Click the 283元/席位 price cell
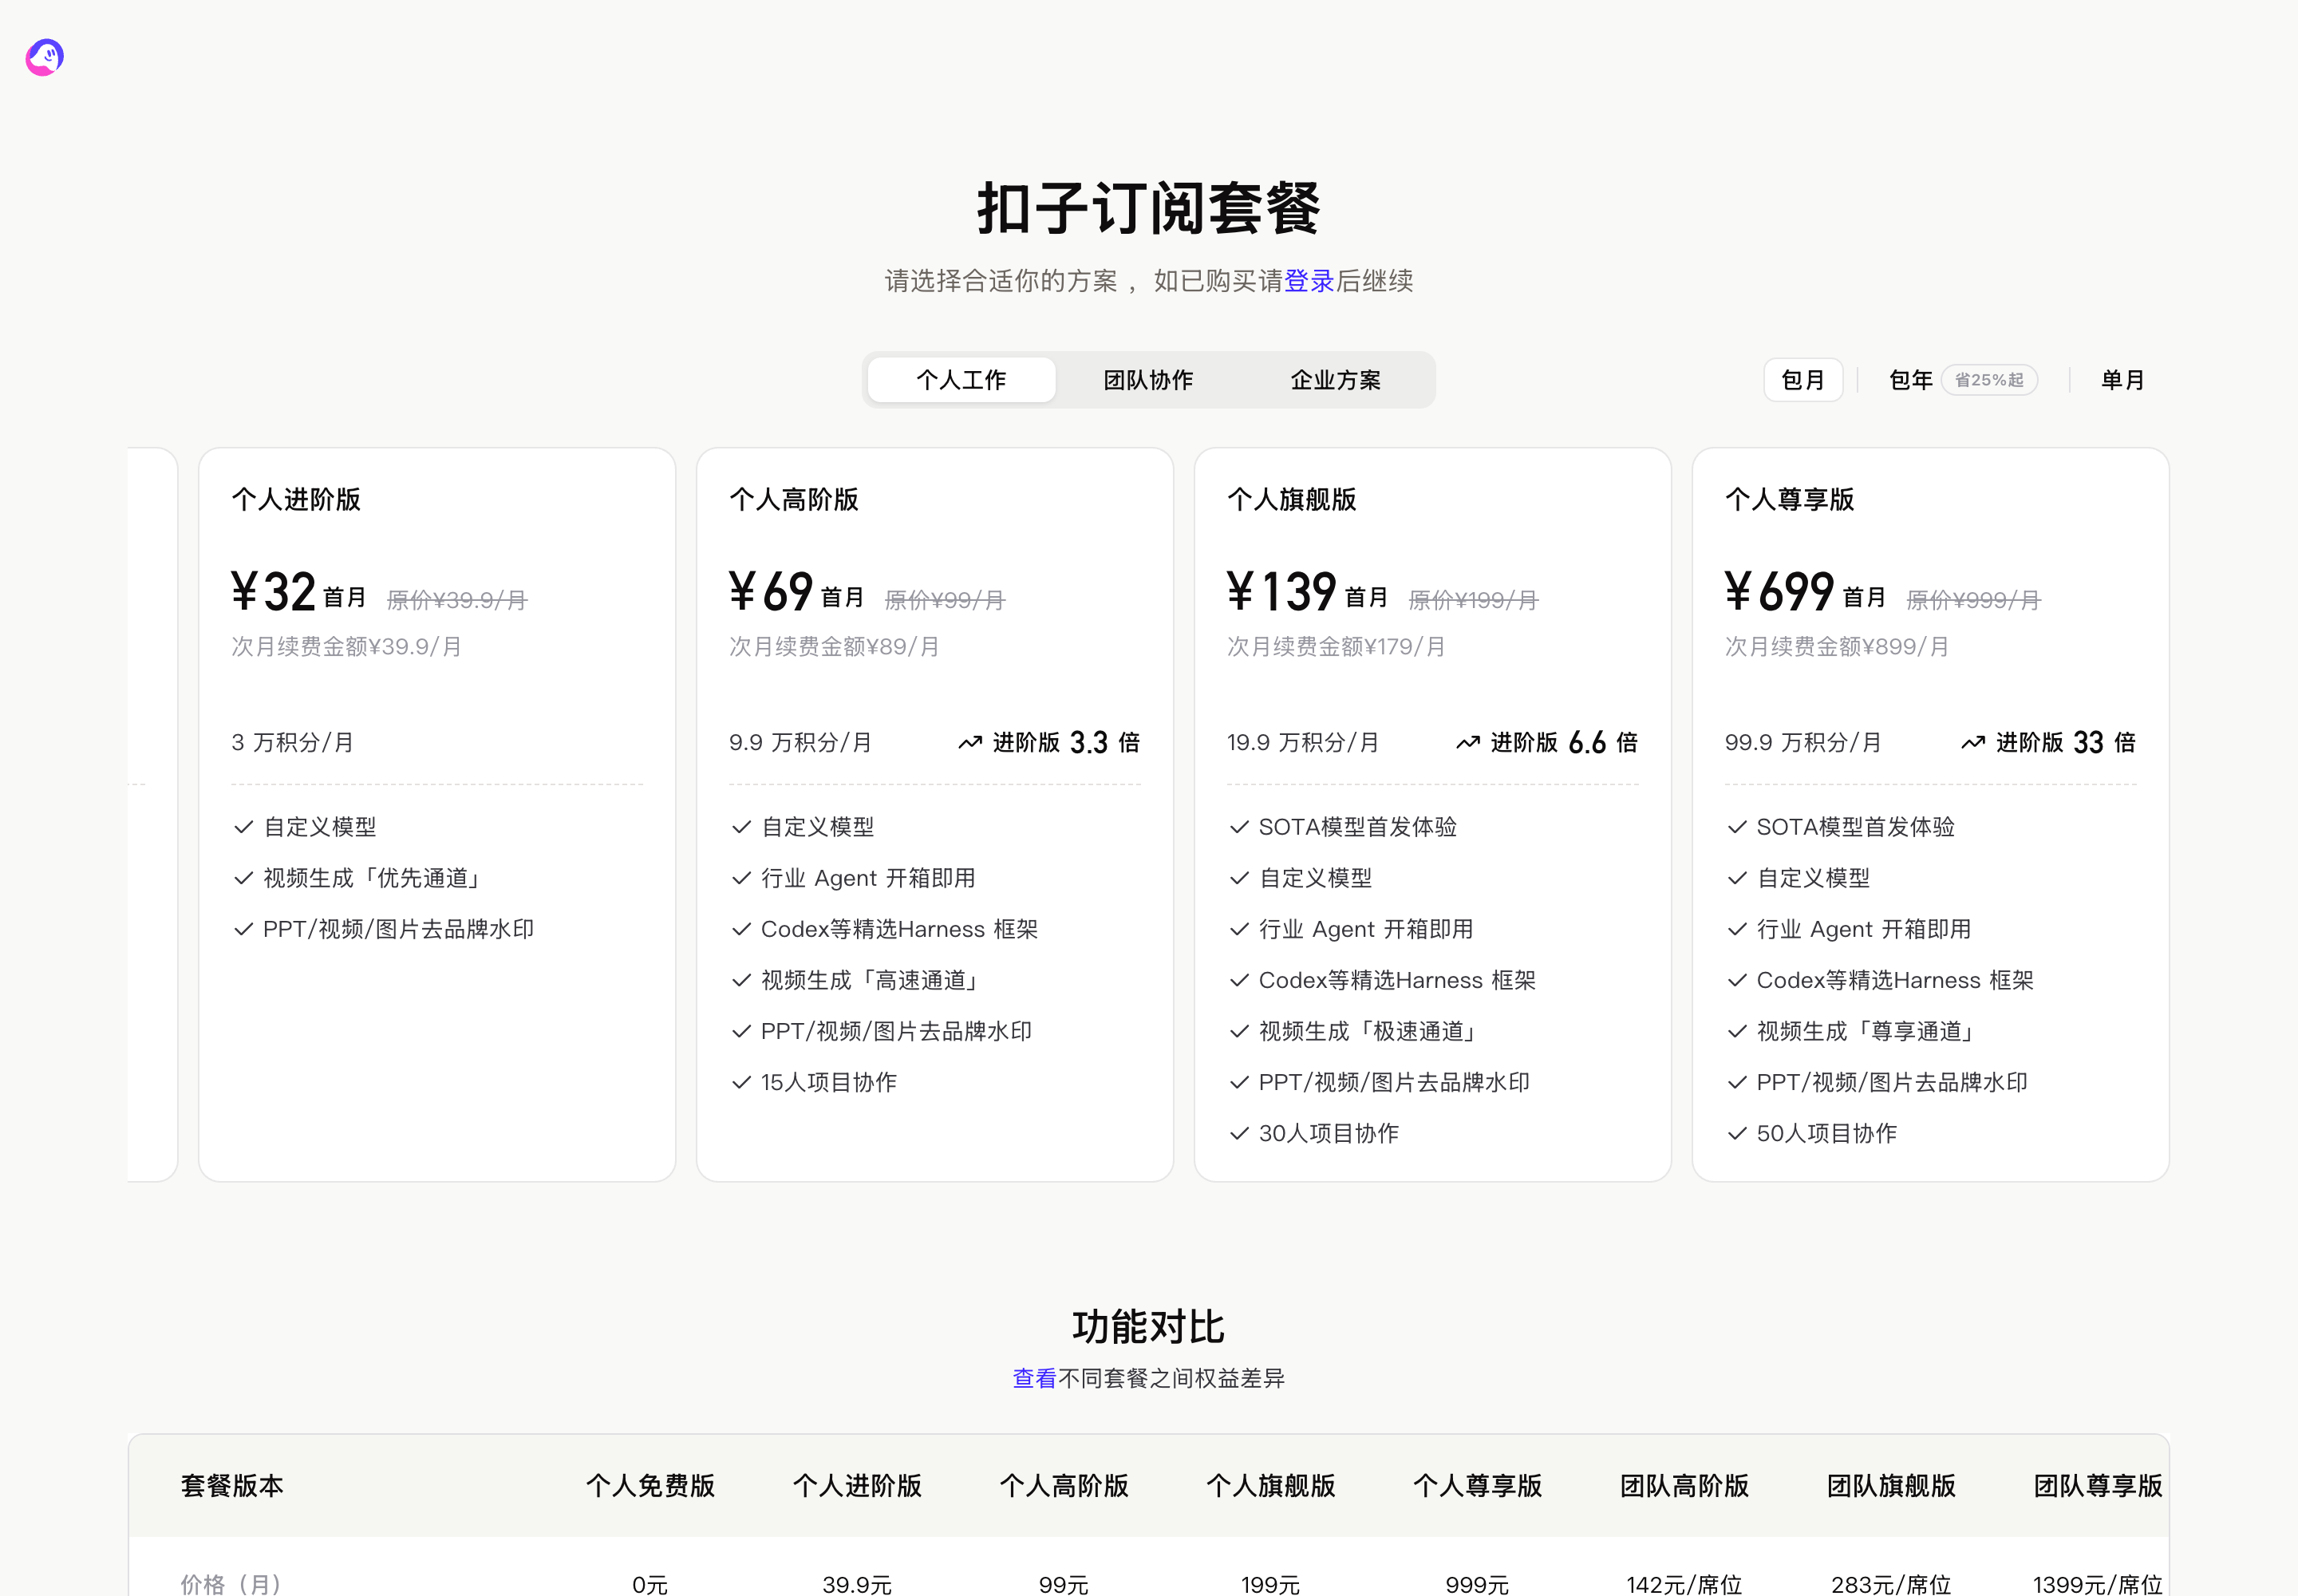This screenshot has height=1596, width=2298. [1891, 1584]
